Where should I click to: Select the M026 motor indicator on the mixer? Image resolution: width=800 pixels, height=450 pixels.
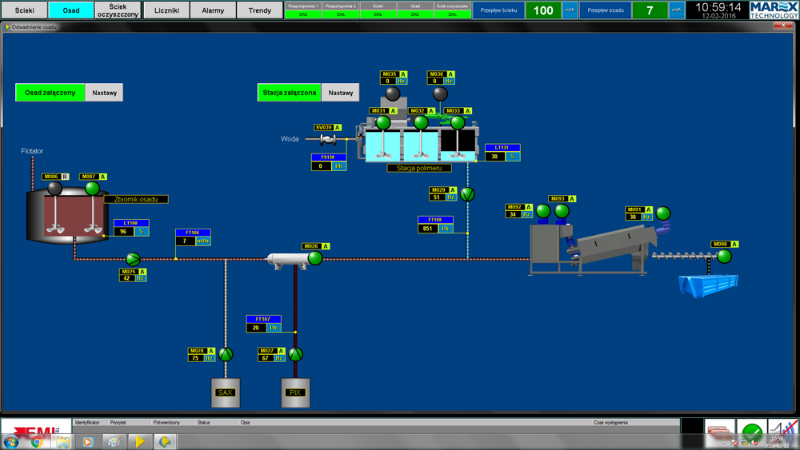point(315,258)
